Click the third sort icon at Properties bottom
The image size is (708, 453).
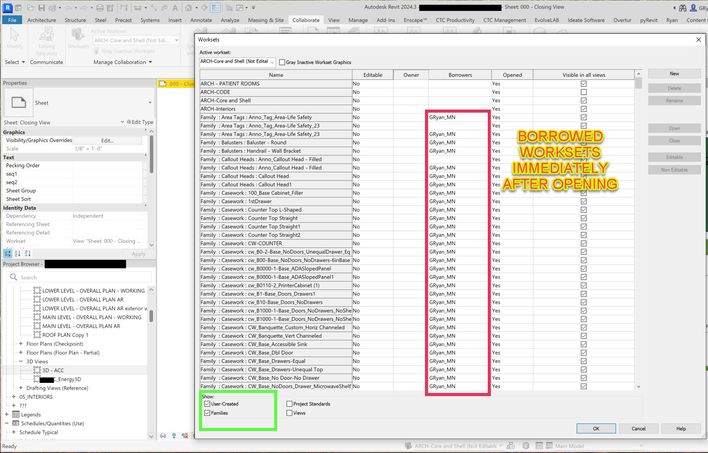[28, 253]
